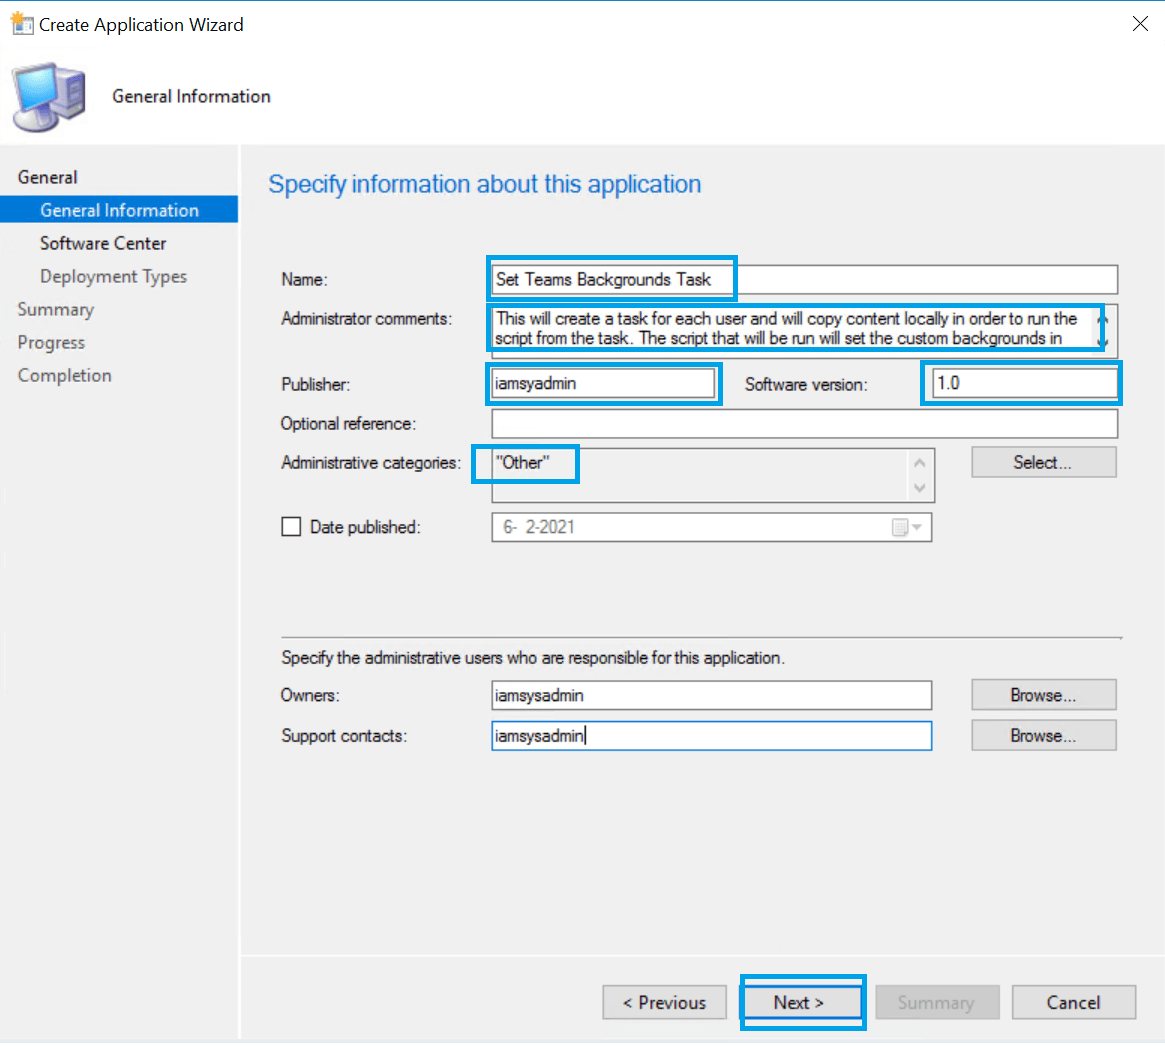Go back with the Previous button
1165x1048 pixels.
click(x=664, y=1003)
